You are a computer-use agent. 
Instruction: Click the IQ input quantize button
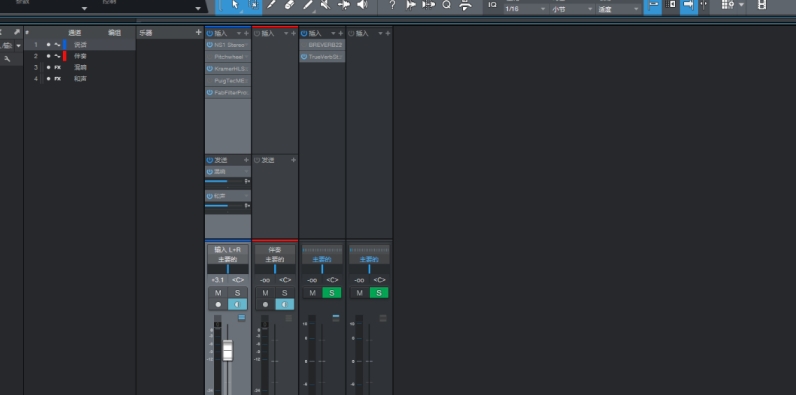click(x=492, y=5)
